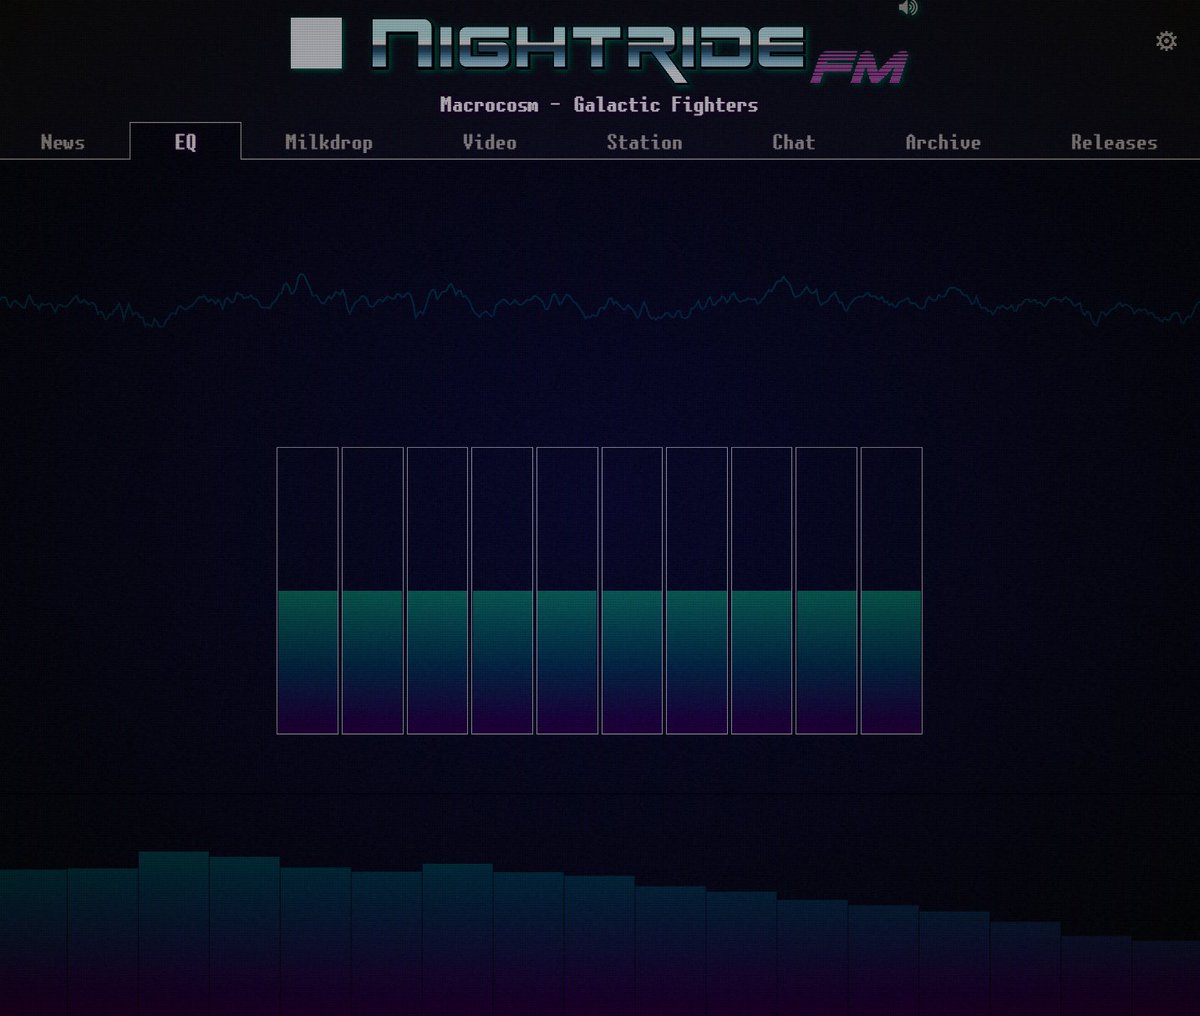
Task: Open settings via the gear icon
Action: tap(1166, 41)
